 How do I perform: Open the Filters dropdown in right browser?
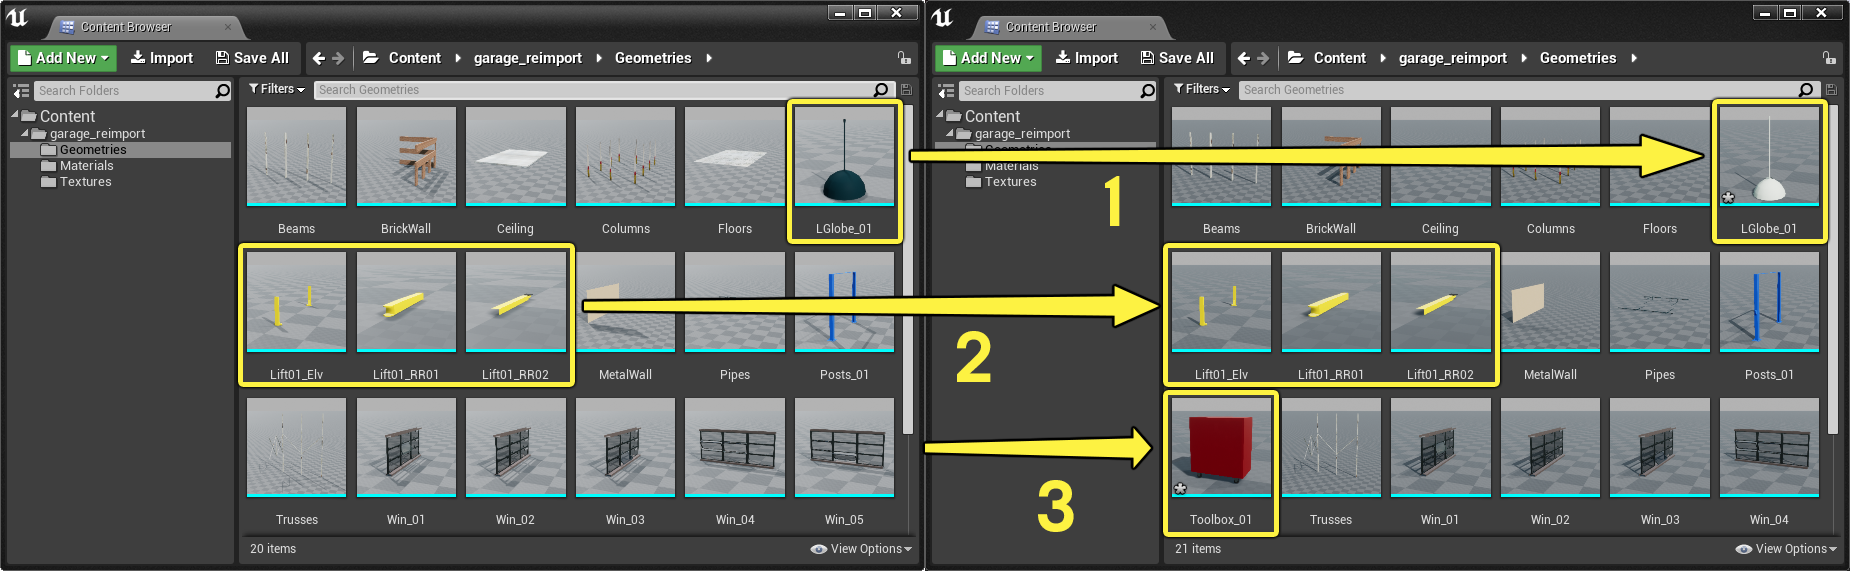[x=1202, y=89]
